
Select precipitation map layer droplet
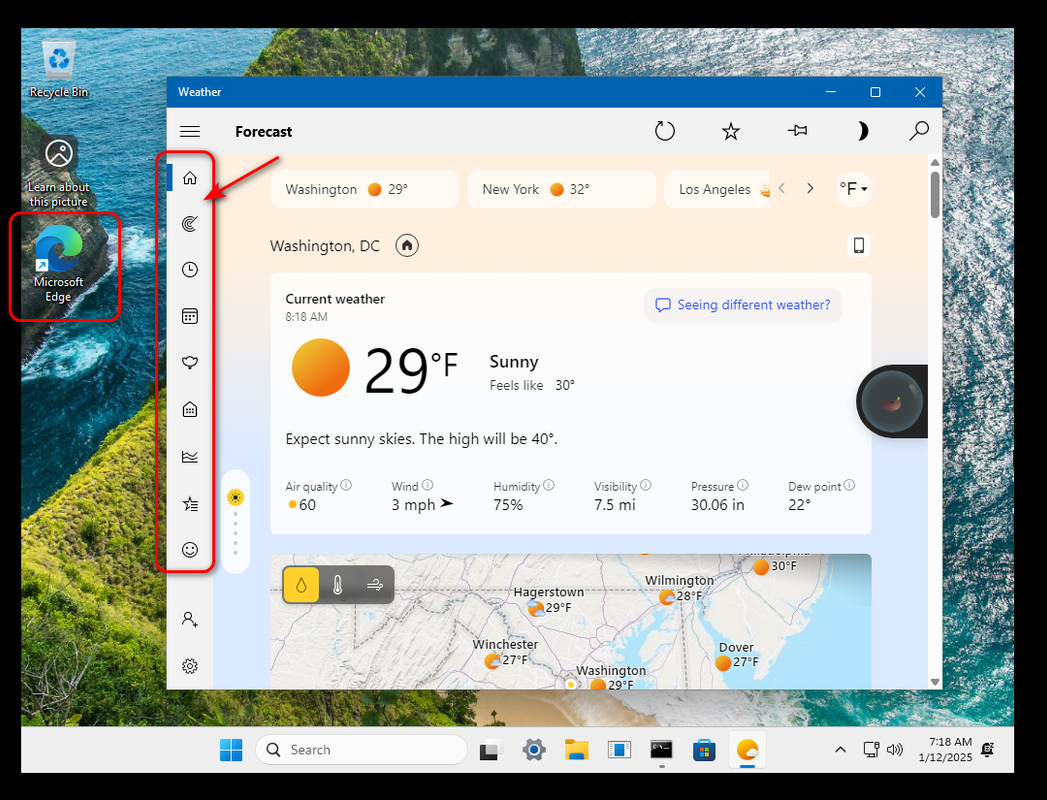[301, 585]
